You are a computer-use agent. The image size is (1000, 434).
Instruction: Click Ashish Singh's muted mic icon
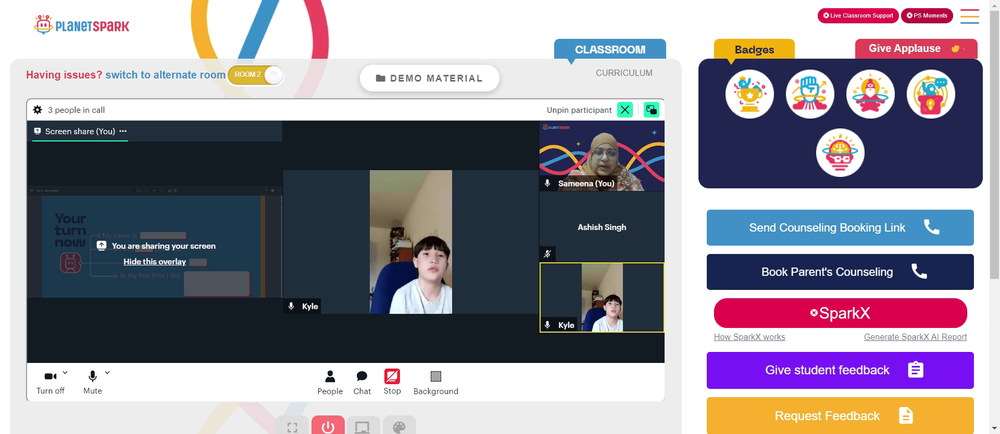click(x=547, y=254)
